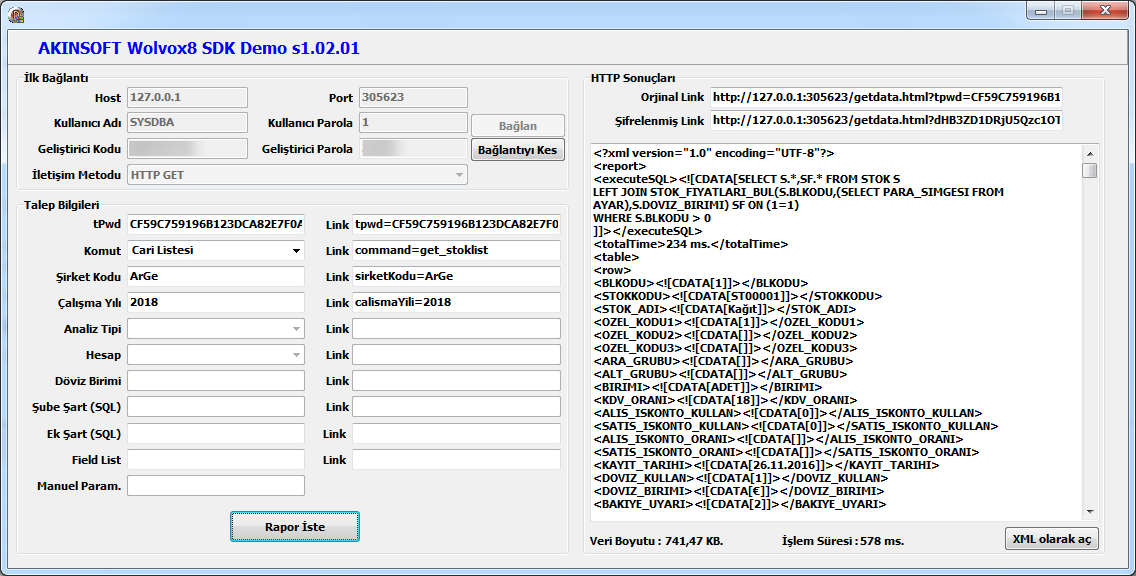
Task: Focus the Şube Şart (SQL) input field
Action: point(216,407)
